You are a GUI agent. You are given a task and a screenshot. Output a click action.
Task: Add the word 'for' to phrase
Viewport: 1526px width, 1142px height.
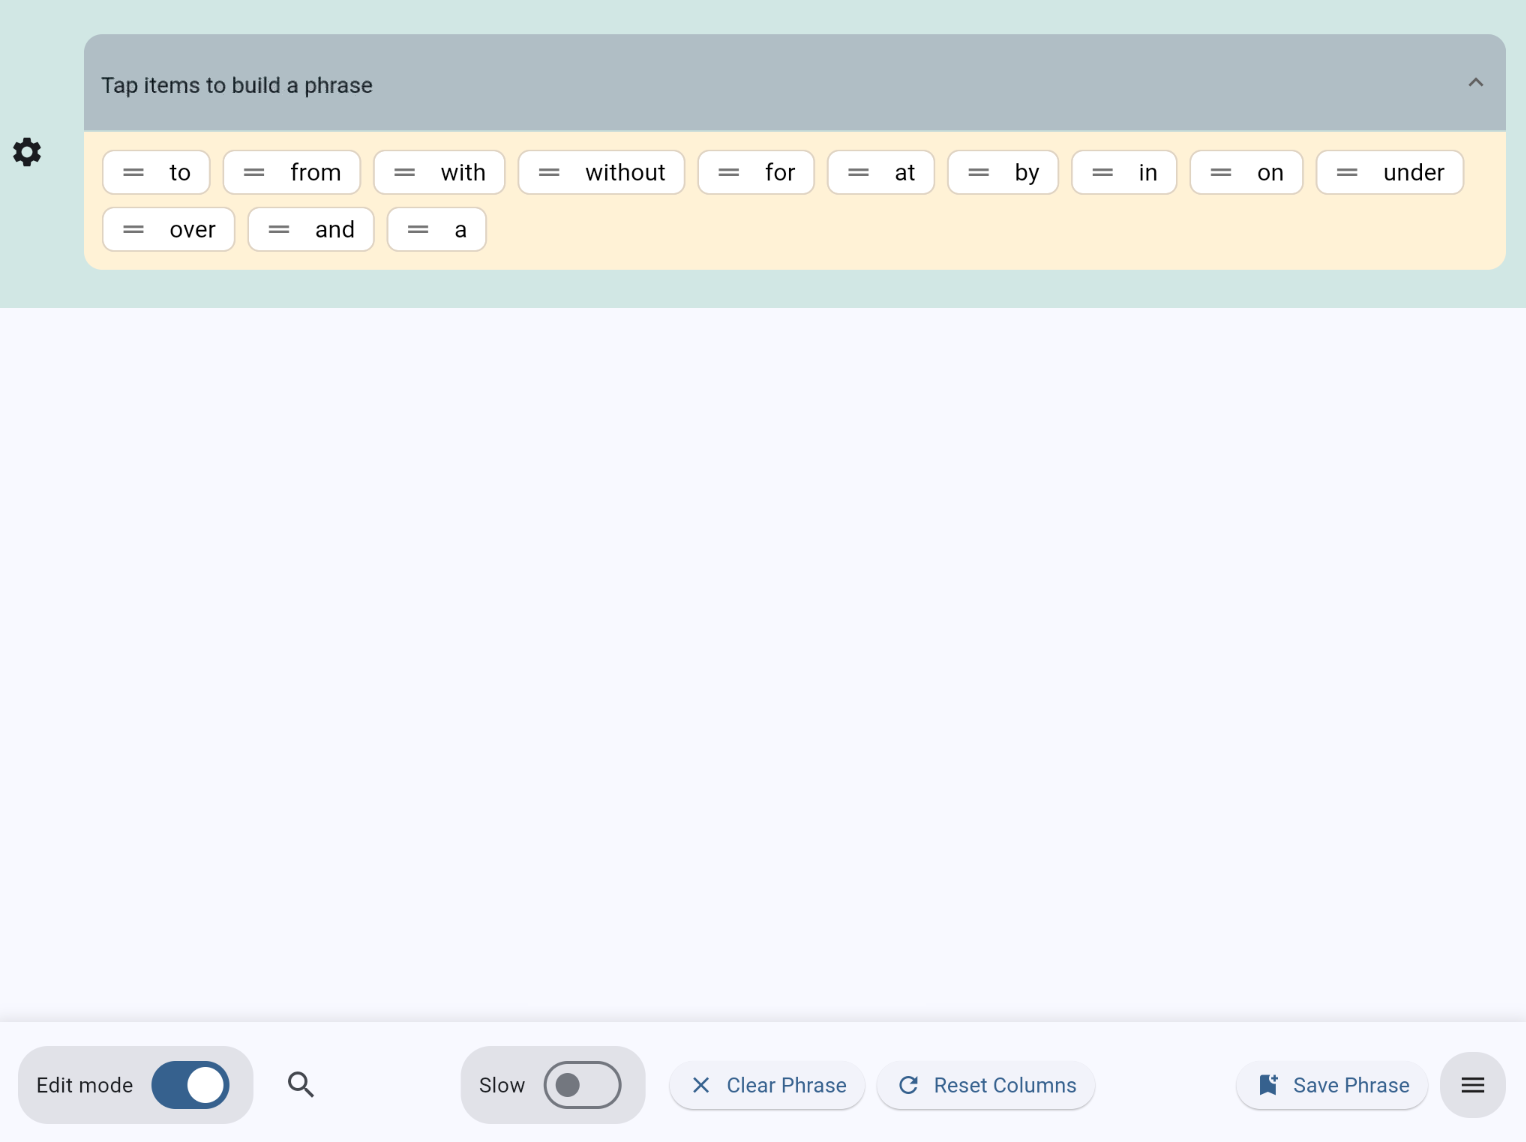pyautogui.click(x=780, y=173)
